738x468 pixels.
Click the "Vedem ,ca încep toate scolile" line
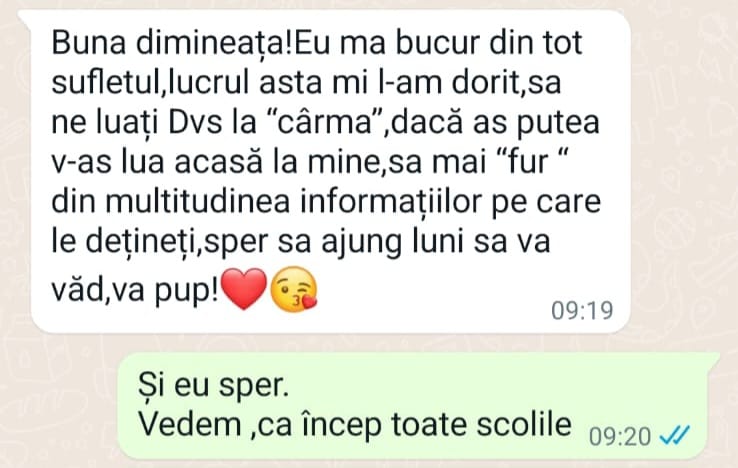point(355,424)
